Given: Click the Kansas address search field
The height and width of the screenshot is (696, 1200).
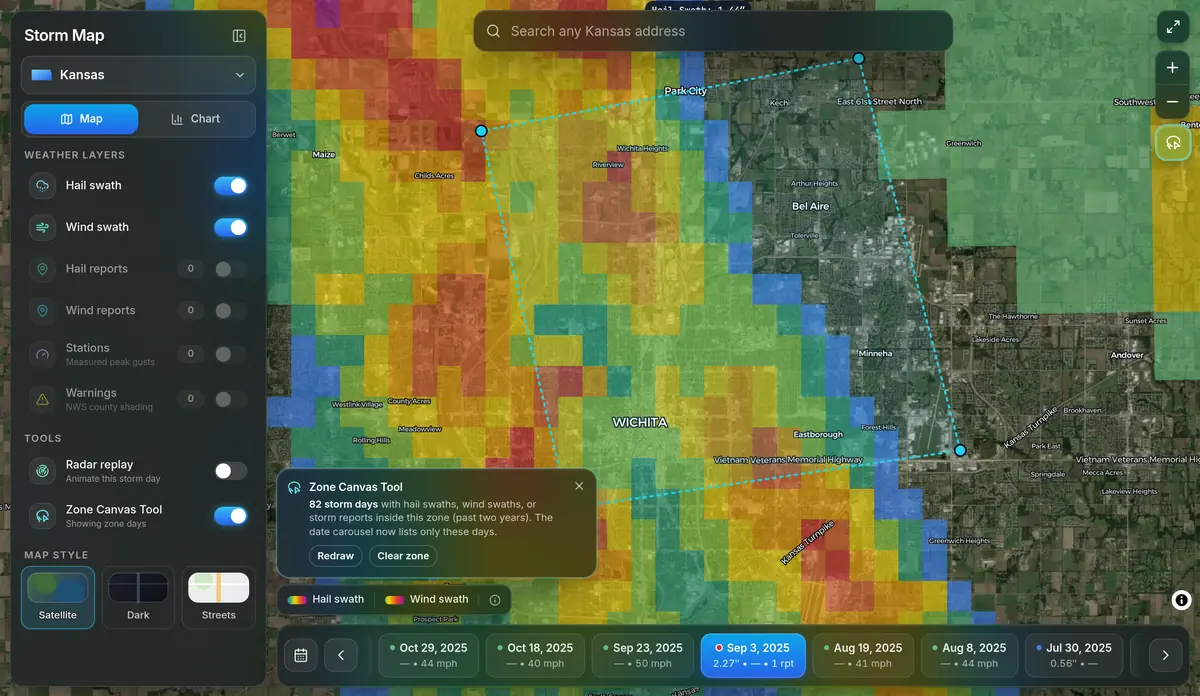Looking at the screenshot, I should tap(713, 31).
